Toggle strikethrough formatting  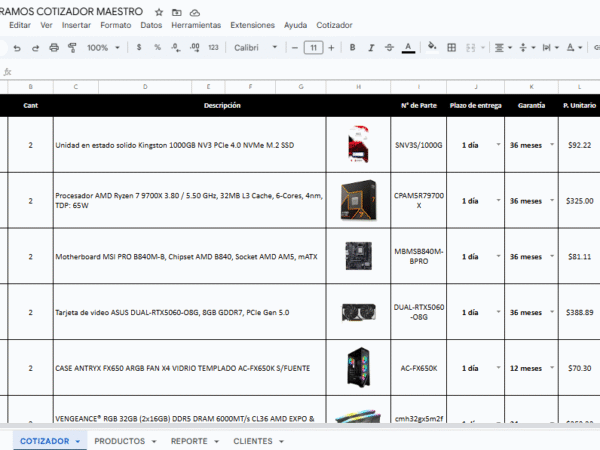point(388,47)
